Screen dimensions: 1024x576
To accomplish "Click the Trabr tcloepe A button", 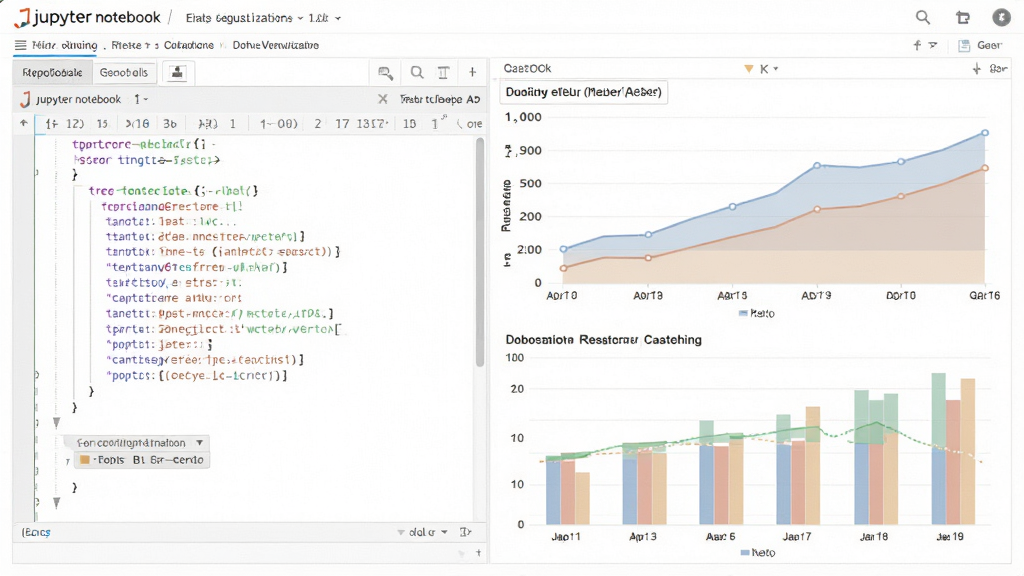I will [440, 99].
